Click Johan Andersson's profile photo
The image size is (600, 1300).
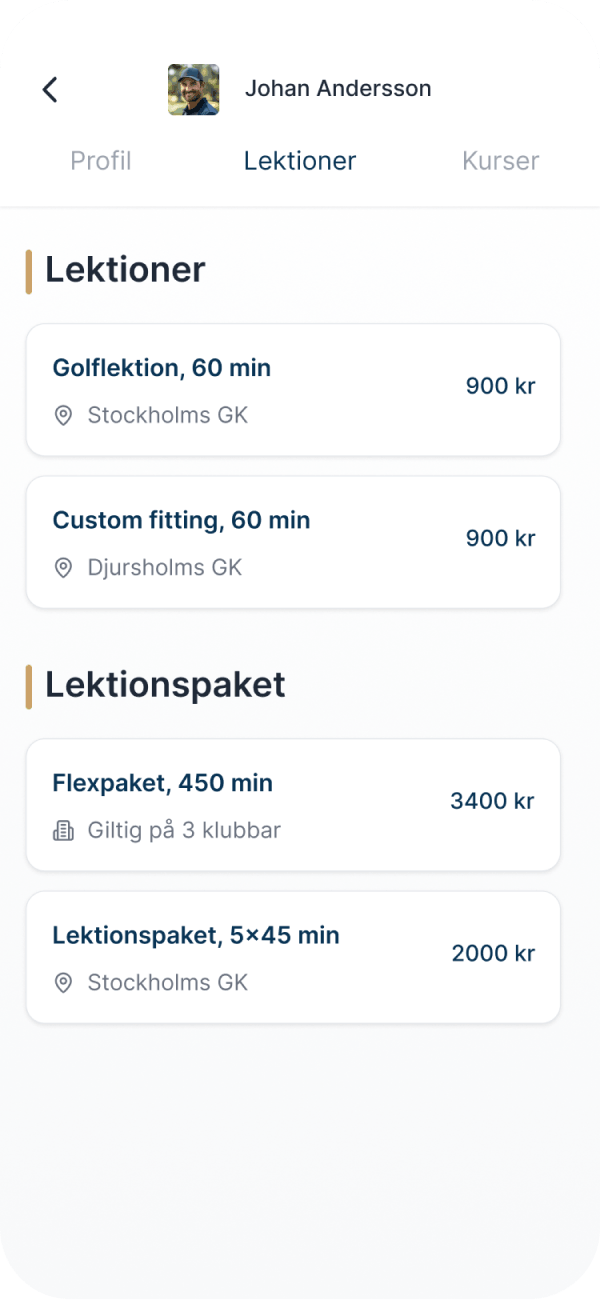[x=193, y=89]
